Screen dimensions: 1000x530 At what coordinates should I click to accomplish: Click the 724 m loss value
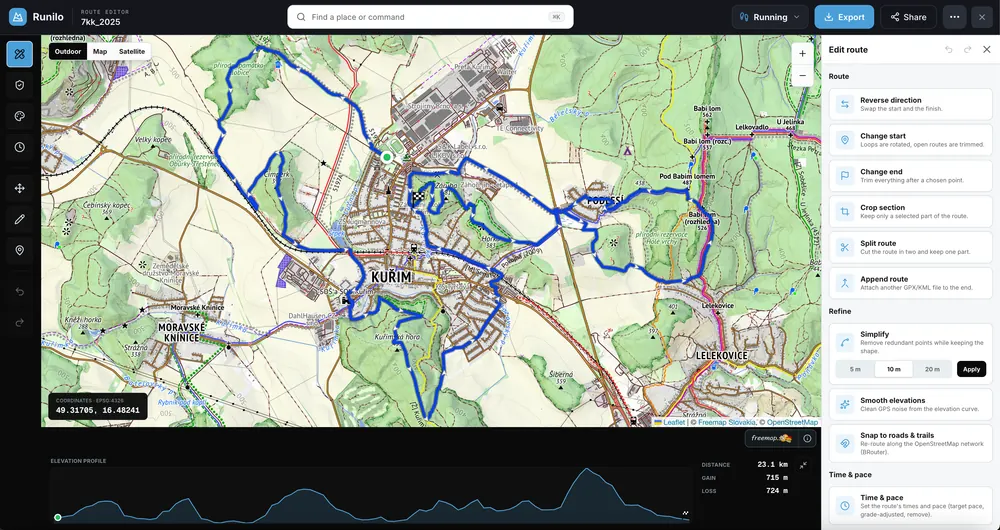(776, 491)
